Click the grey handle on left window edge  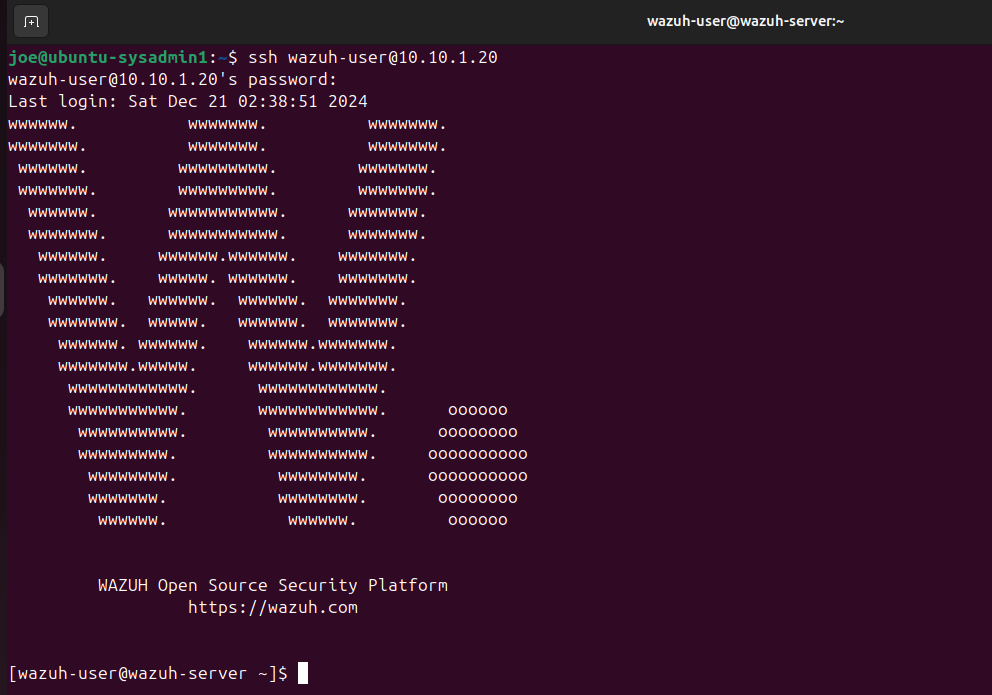(3, 290)
